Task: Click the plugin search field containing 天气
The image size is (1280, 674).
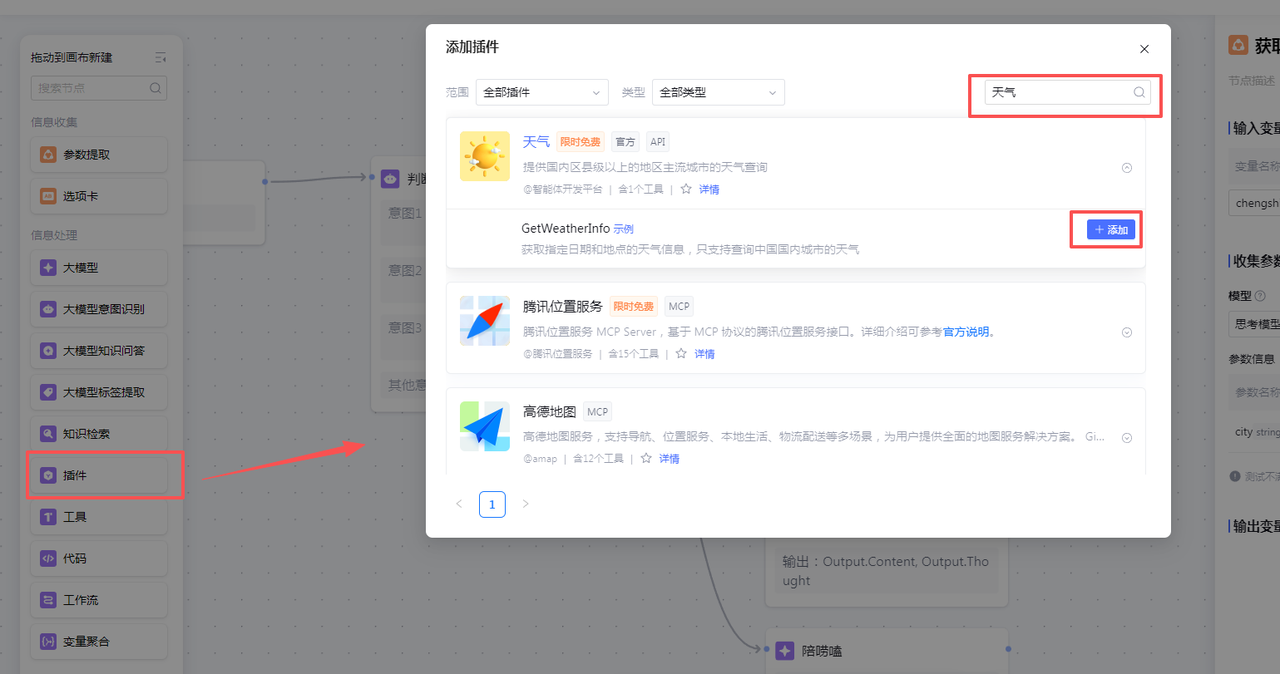Action: tap(1057, 92)
